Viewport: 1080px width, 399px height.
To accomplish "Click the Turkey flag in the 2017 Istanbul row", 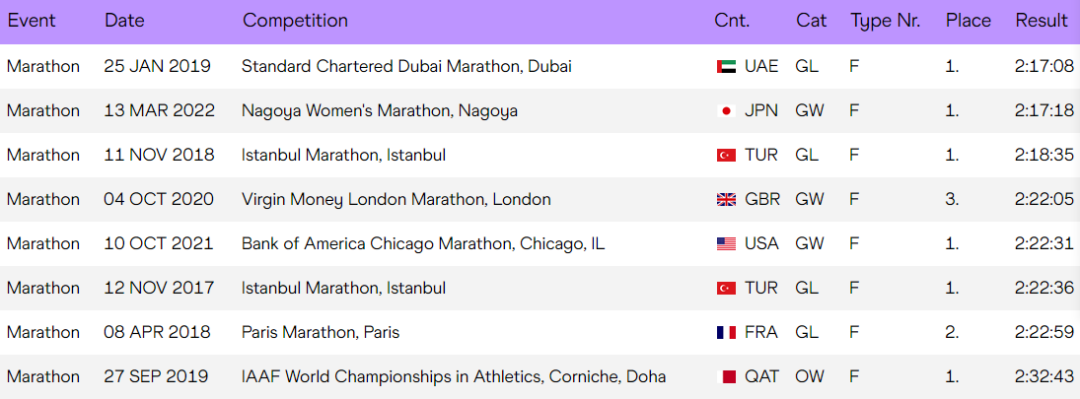I will point(726,288).
